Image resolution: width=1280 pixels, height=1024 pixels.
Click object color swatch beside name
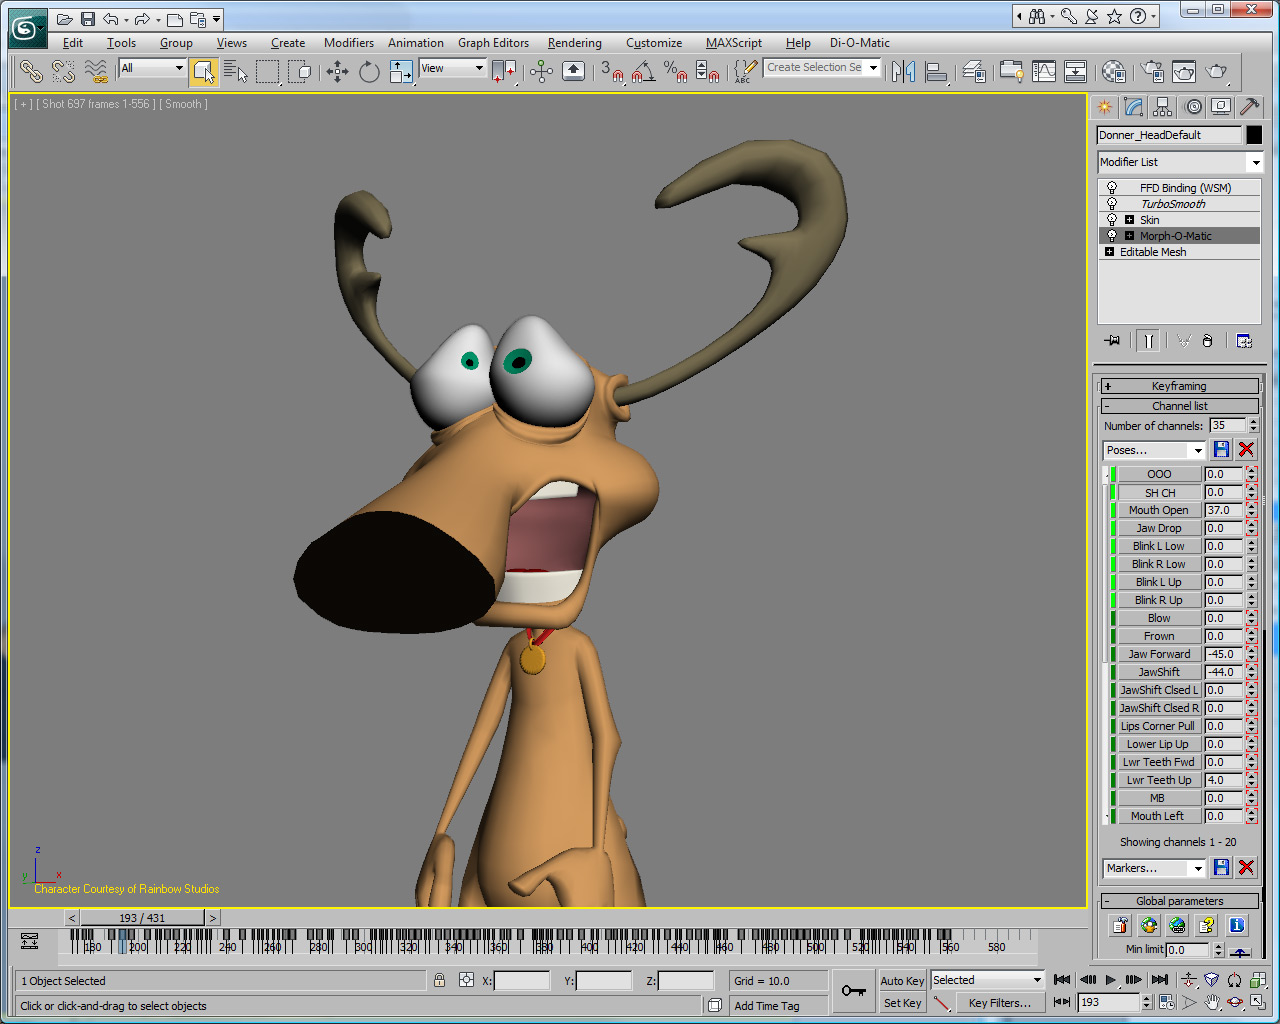[1254, 135]
